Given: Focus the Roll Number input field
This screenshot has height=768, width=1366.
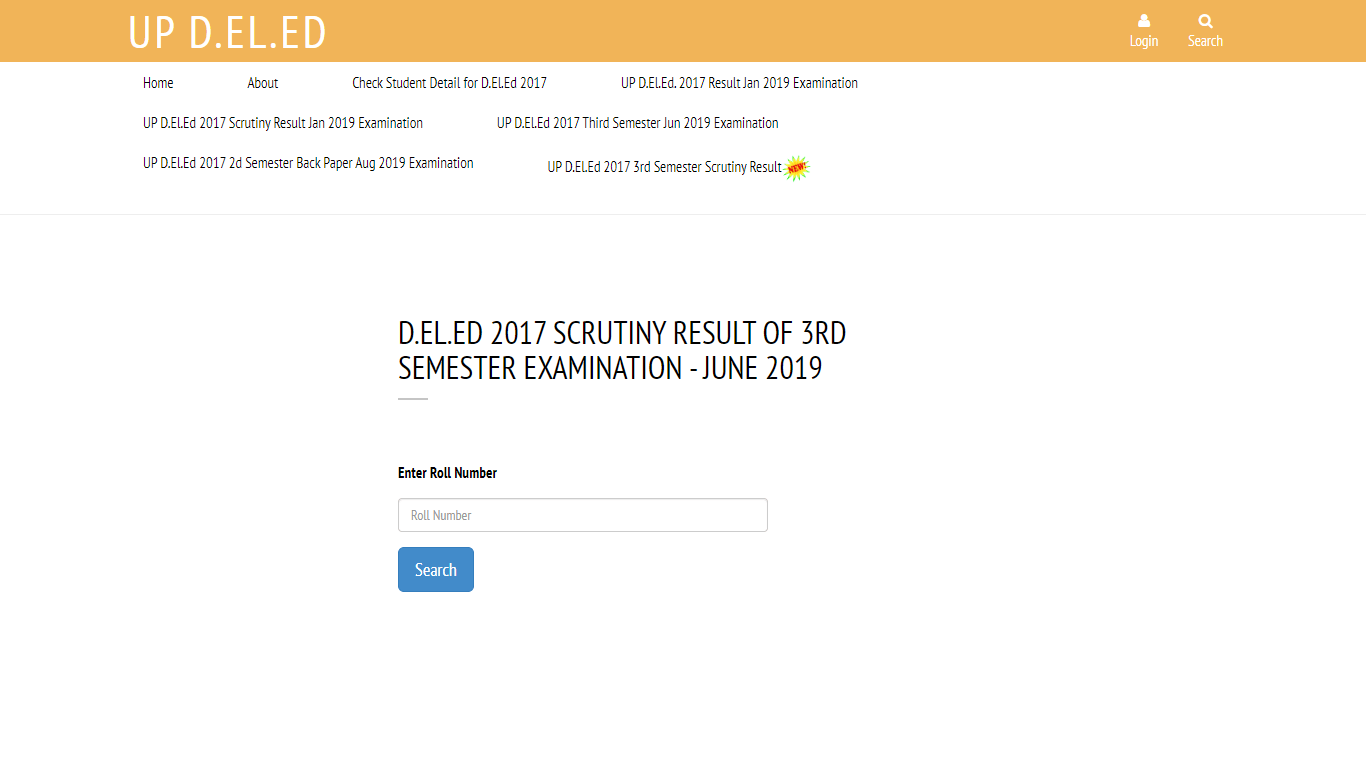Looking at the screenshot, I should click(582, 515).
